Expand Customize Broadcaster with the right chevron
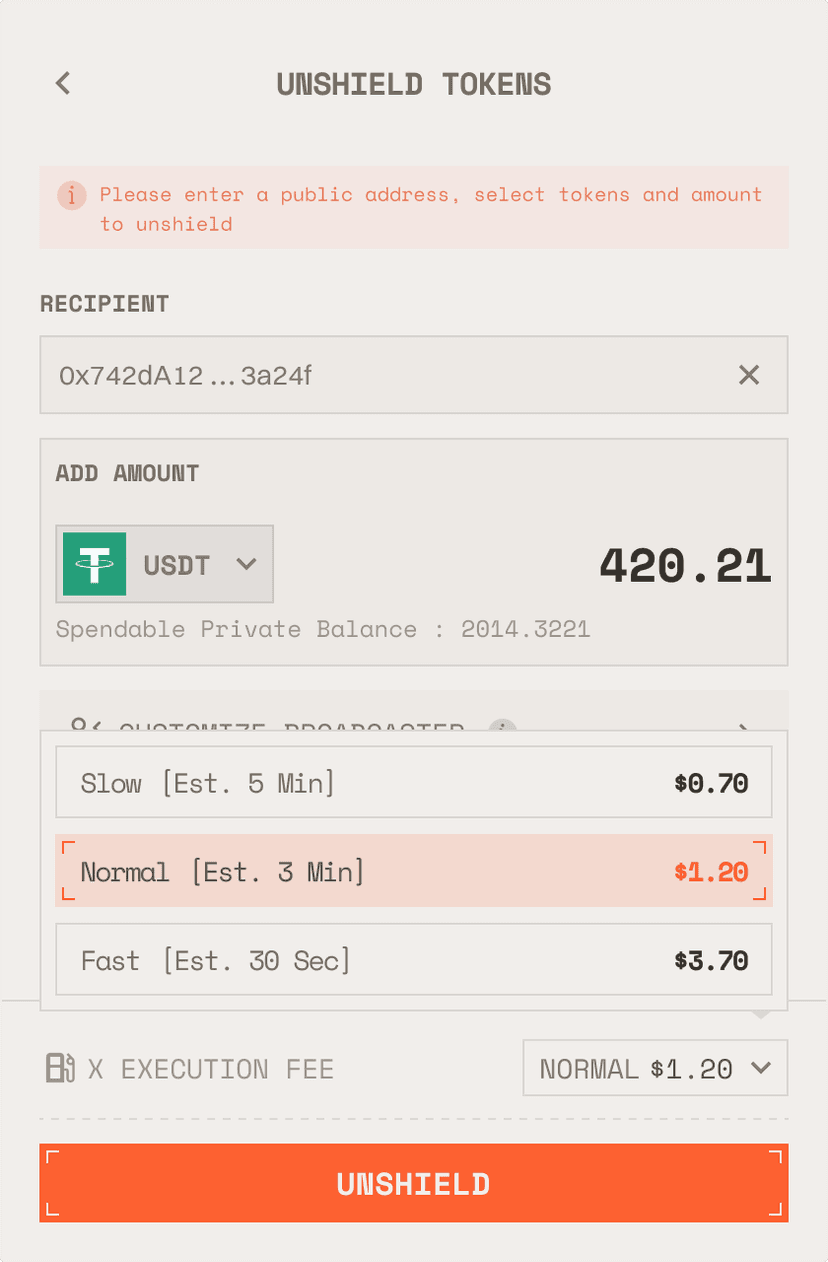 coord(743,726)
